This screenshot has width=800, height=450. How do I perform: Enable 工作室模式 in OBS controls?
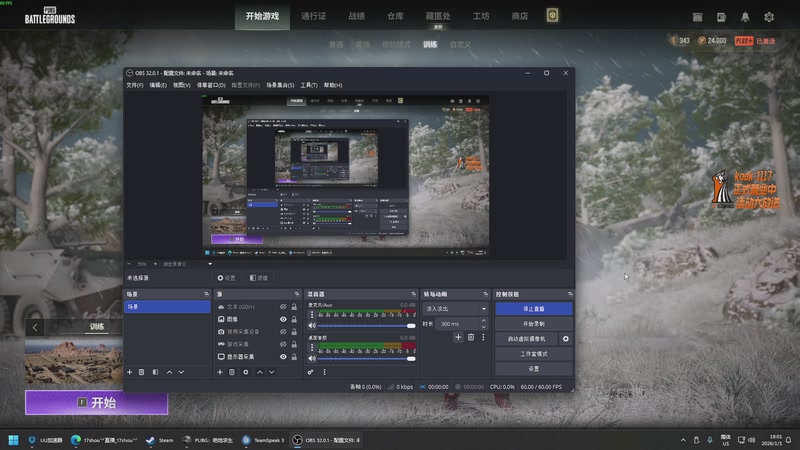click(x=534, y=354)
